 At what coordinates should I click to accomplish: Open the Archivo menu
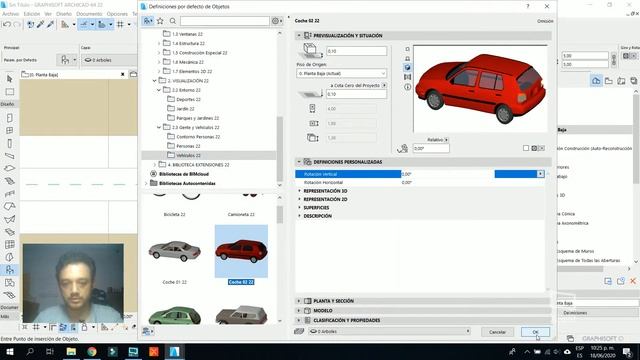pyautogui.click(x=10, y=14)
